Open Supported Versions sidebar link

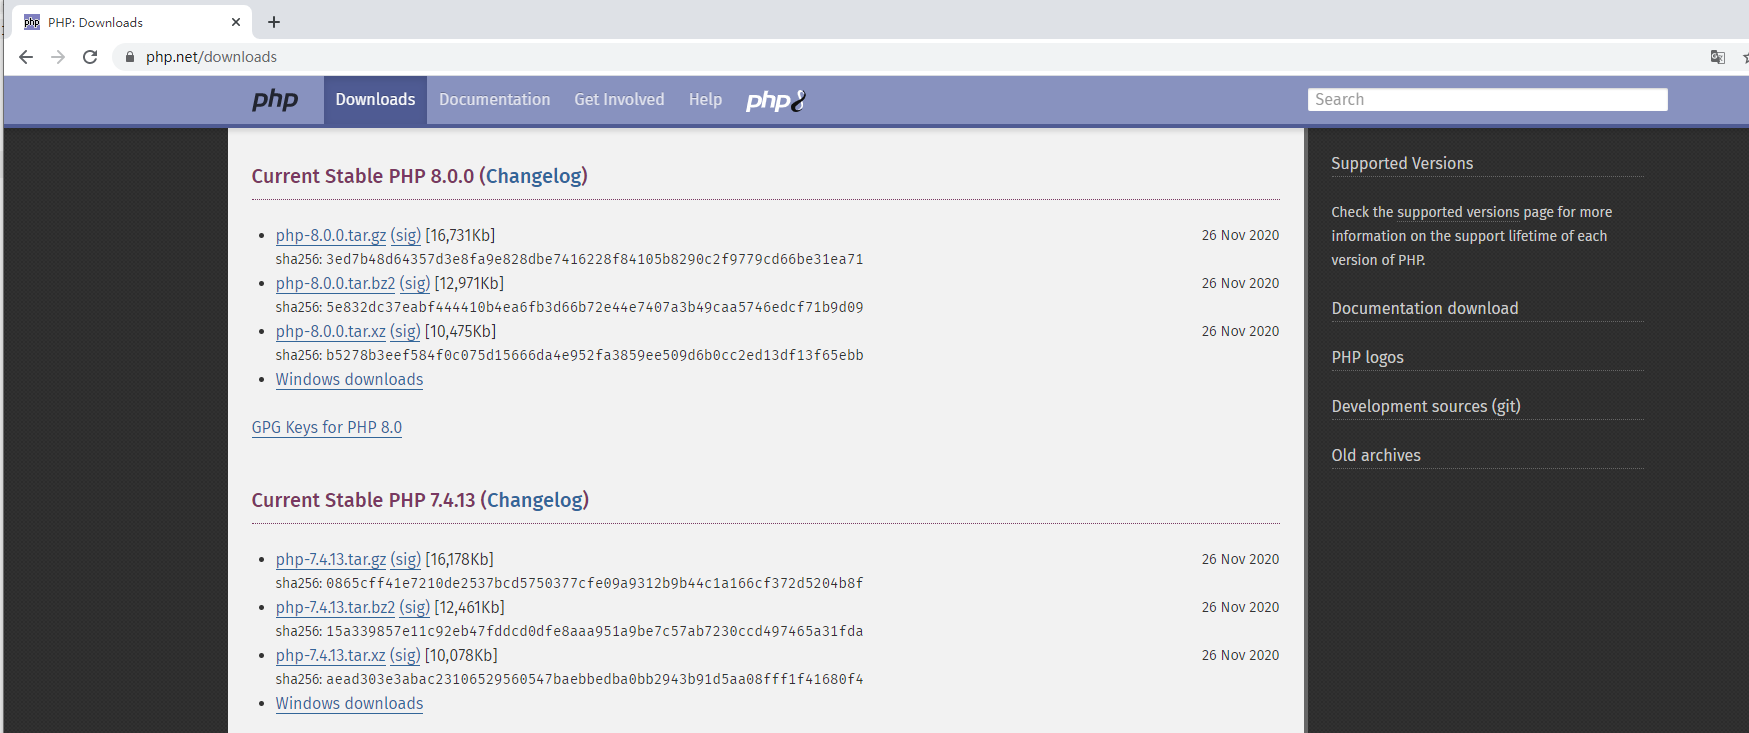[1402, 163]
